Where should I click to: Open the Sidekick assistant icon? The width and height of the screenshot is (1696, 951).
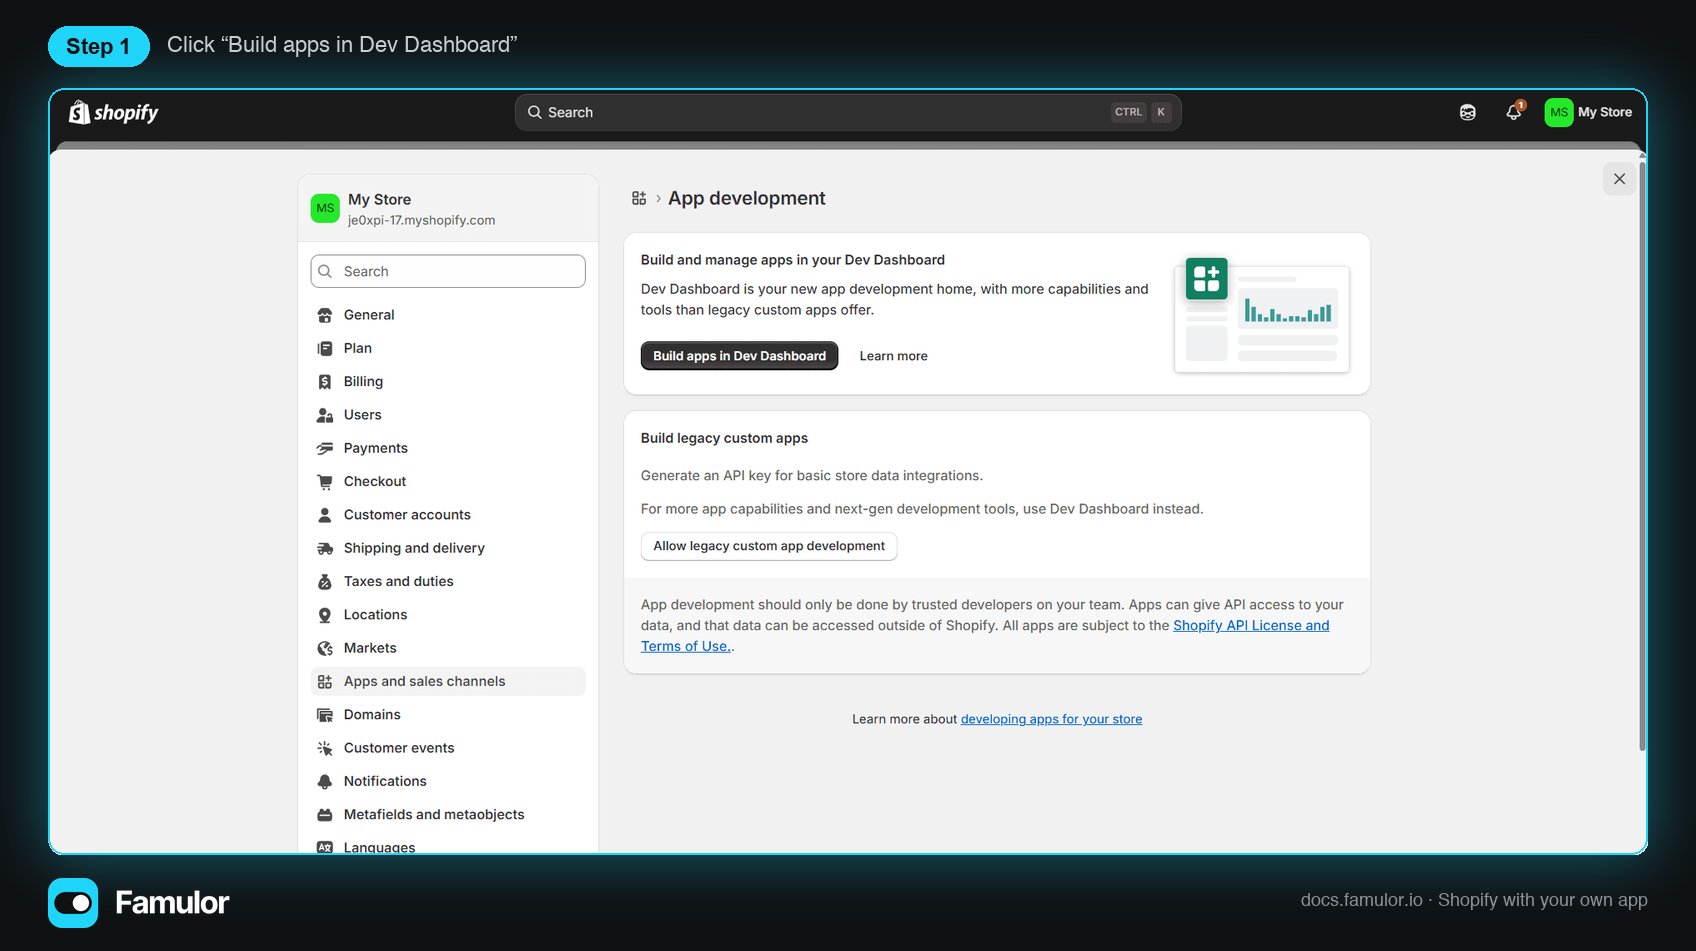tap(1467, 112)
